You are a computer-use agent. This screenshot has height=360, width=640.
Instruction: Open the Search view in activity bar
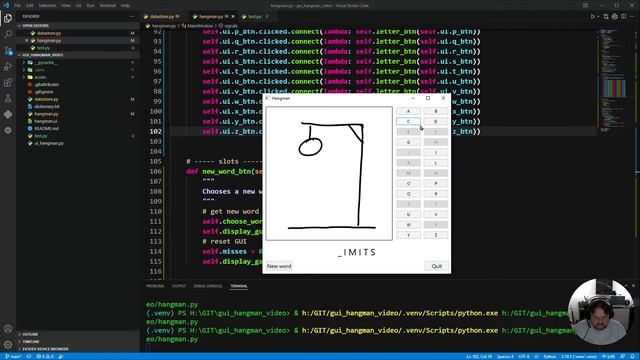[8, 34]
